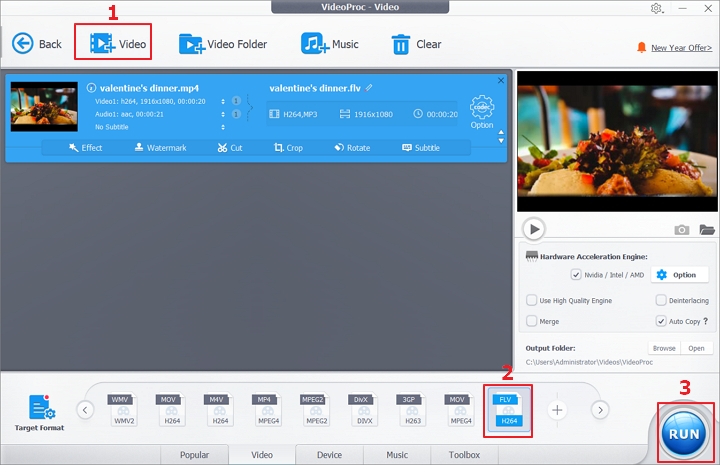Open the Subtitle tool
The width and height of the screenshot is (720, 465).
click(421, 148)
